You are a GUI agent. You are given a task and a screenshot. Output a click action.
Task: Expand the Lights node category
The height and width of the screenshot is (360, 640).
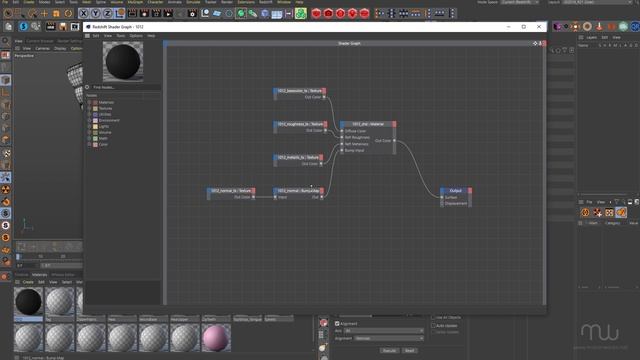tap(89, 127)
